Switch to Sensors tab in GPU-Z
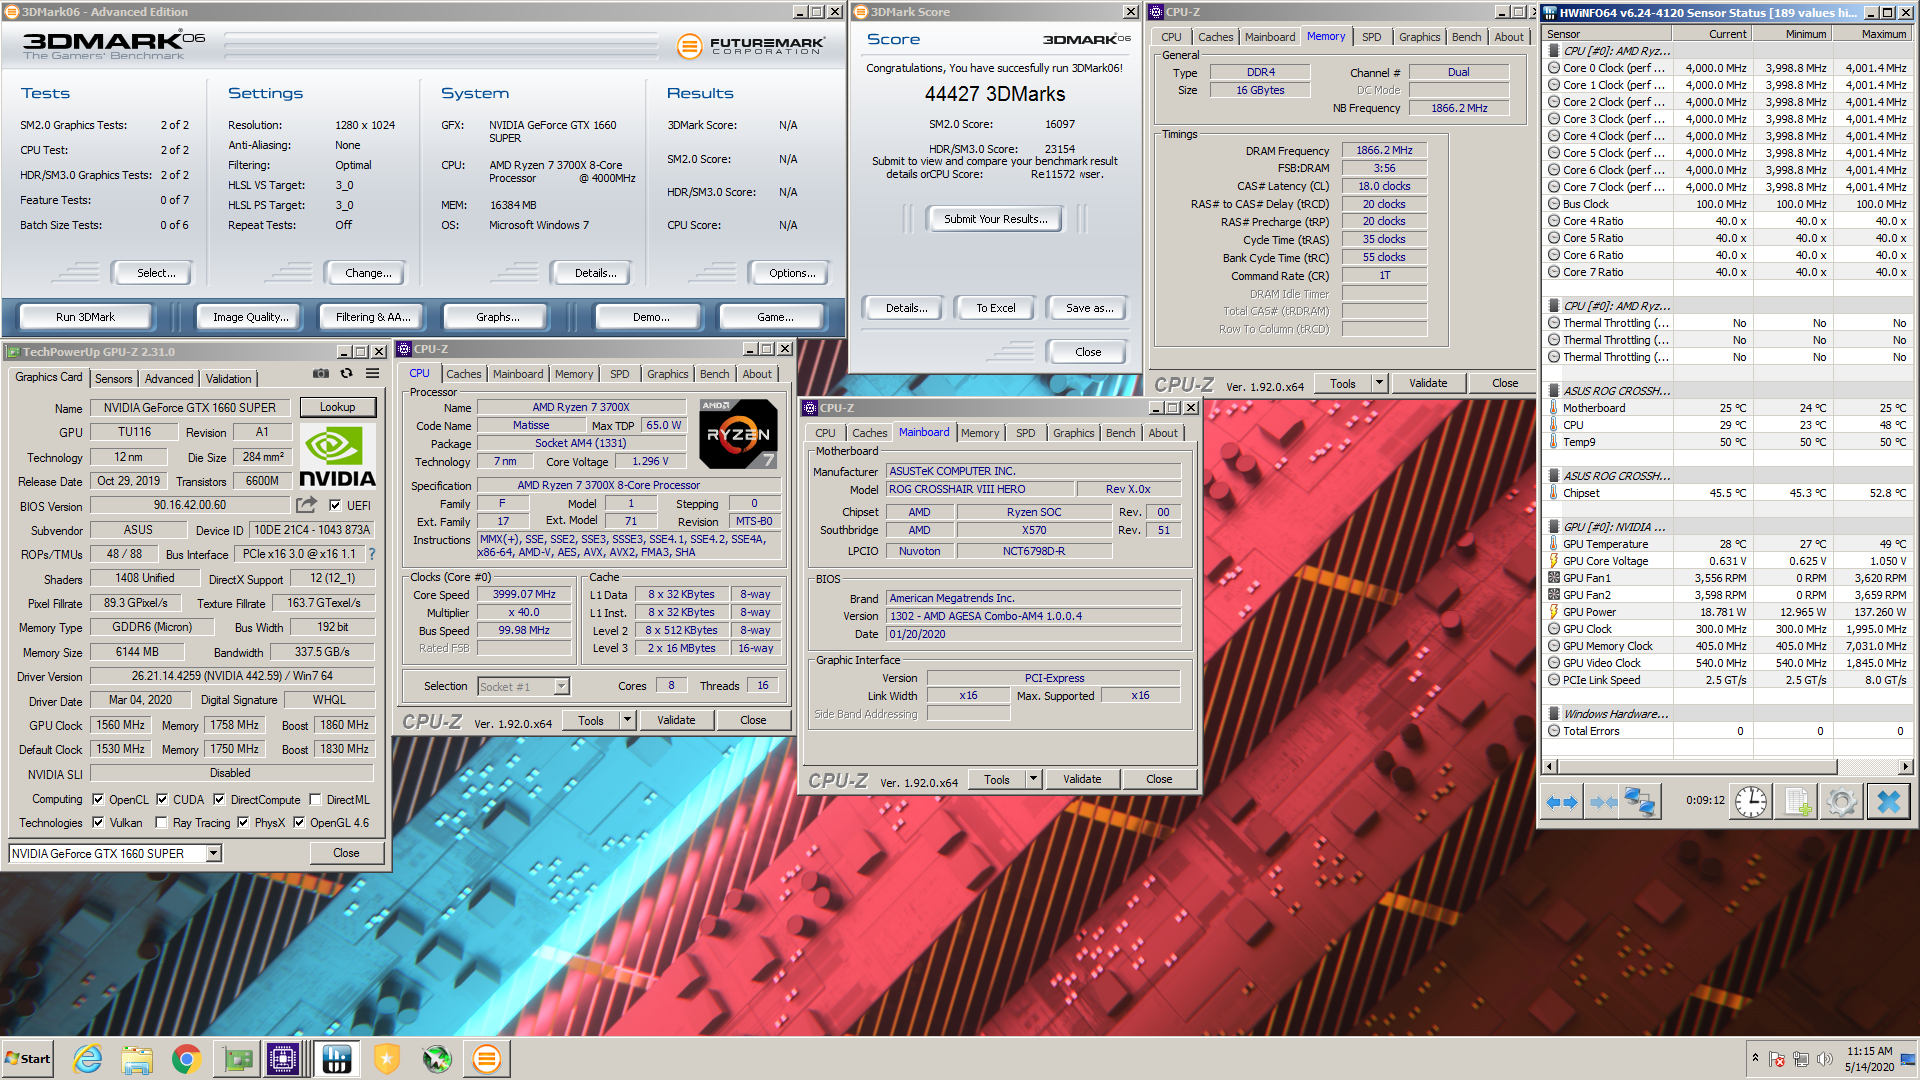1920x1080 pixels. click(113, 379)
